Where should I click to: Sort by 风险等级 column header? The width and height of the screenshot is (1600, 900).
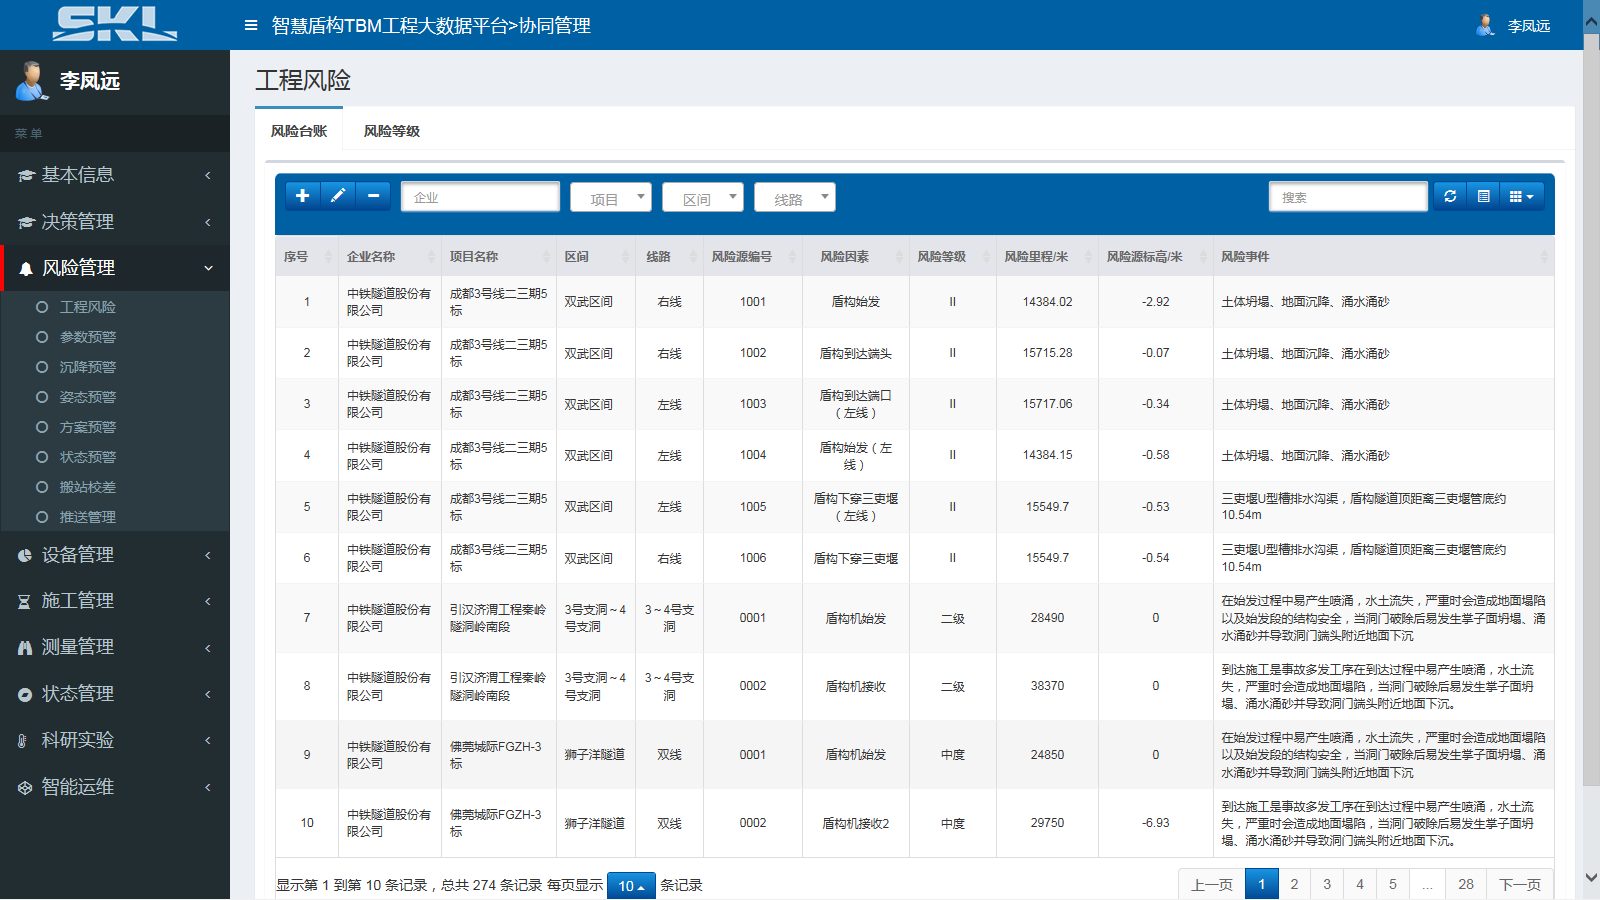(952, 257)
